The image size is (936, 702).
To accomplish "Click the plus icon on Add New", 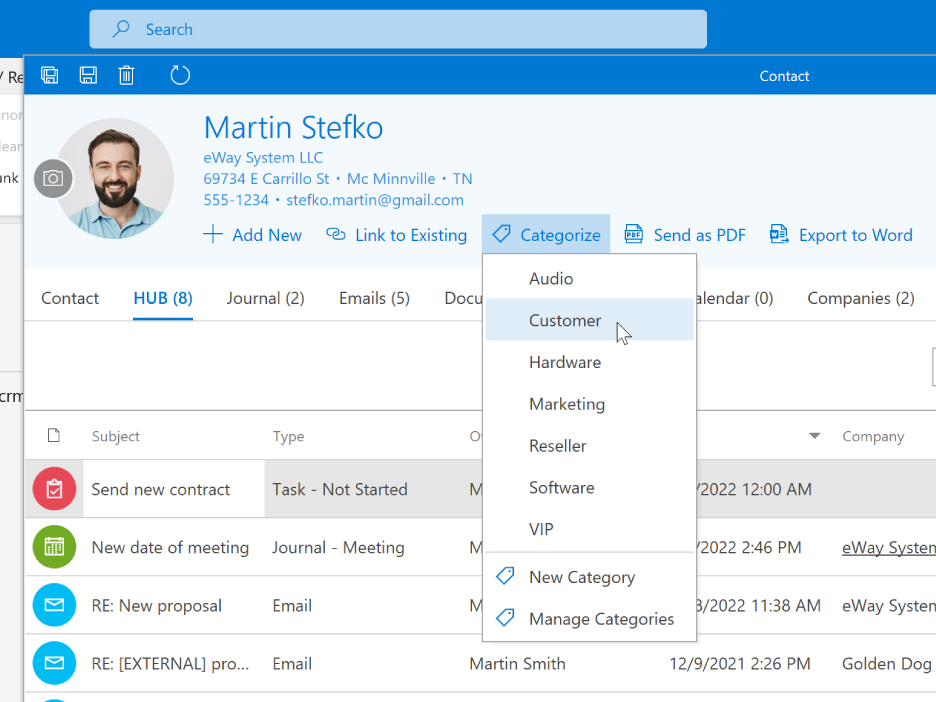I will click(213, 234).
